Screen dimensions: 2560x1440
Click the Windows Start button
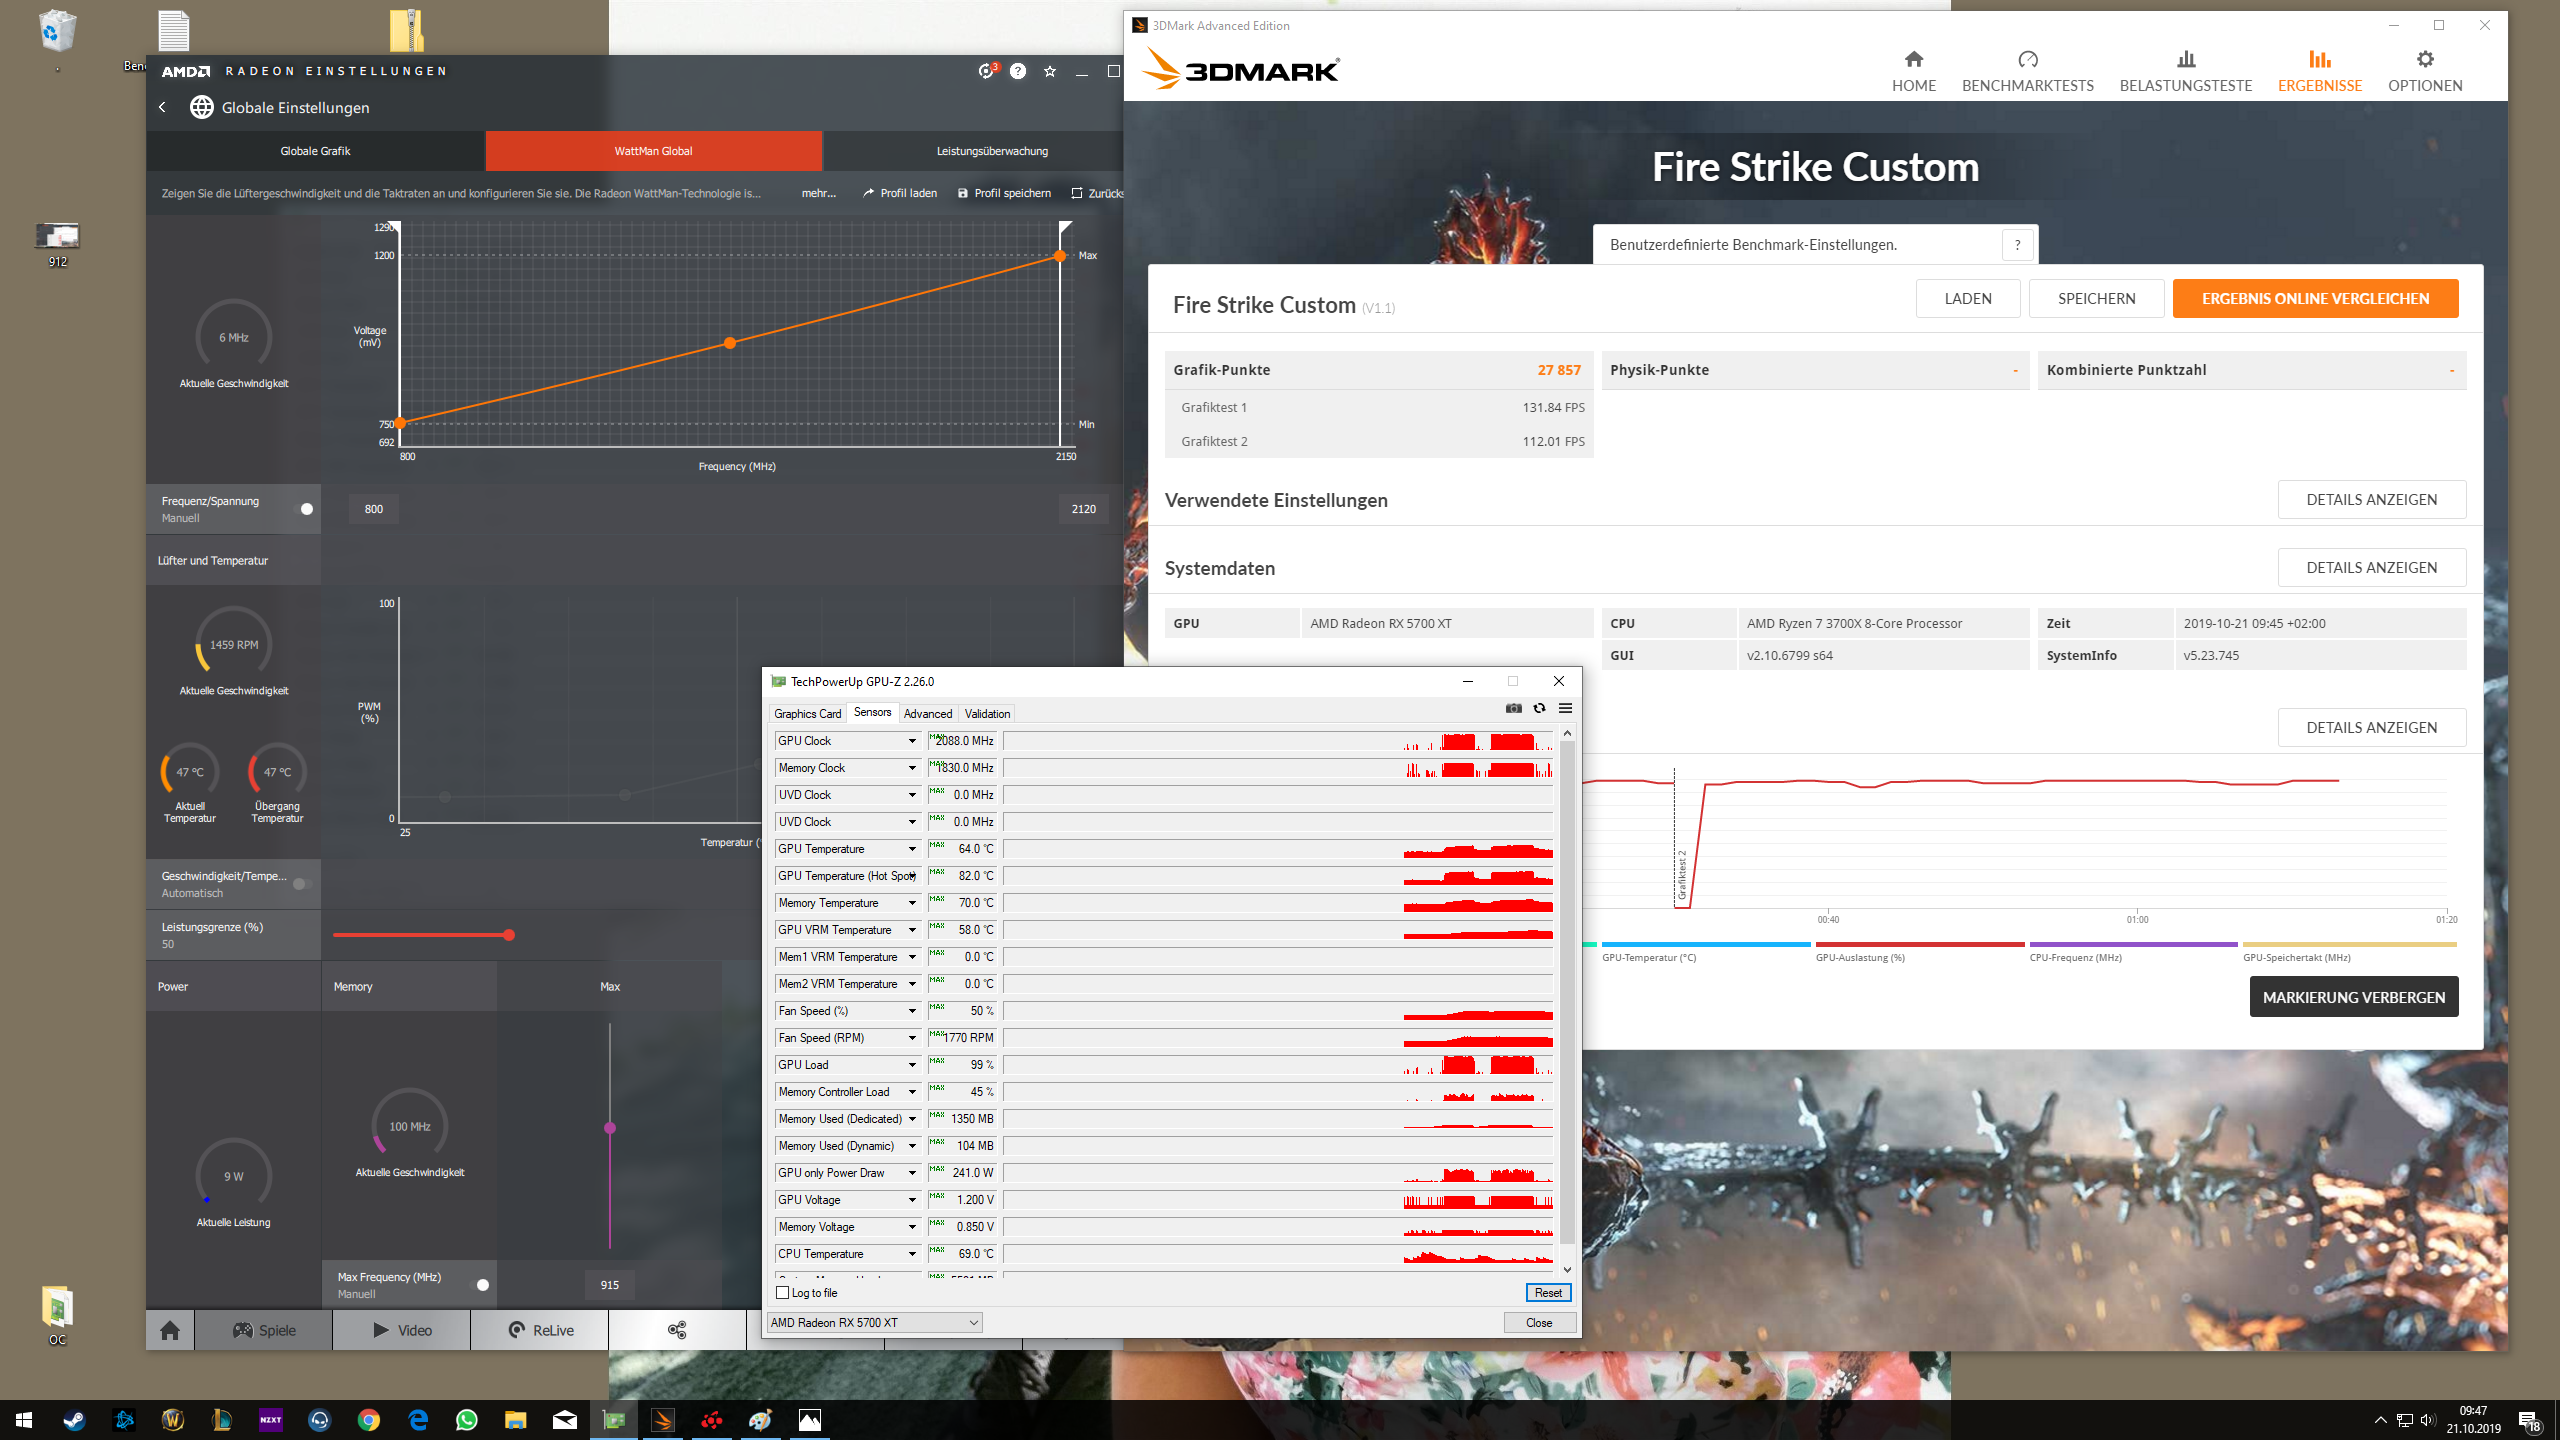coord(24,1420)
